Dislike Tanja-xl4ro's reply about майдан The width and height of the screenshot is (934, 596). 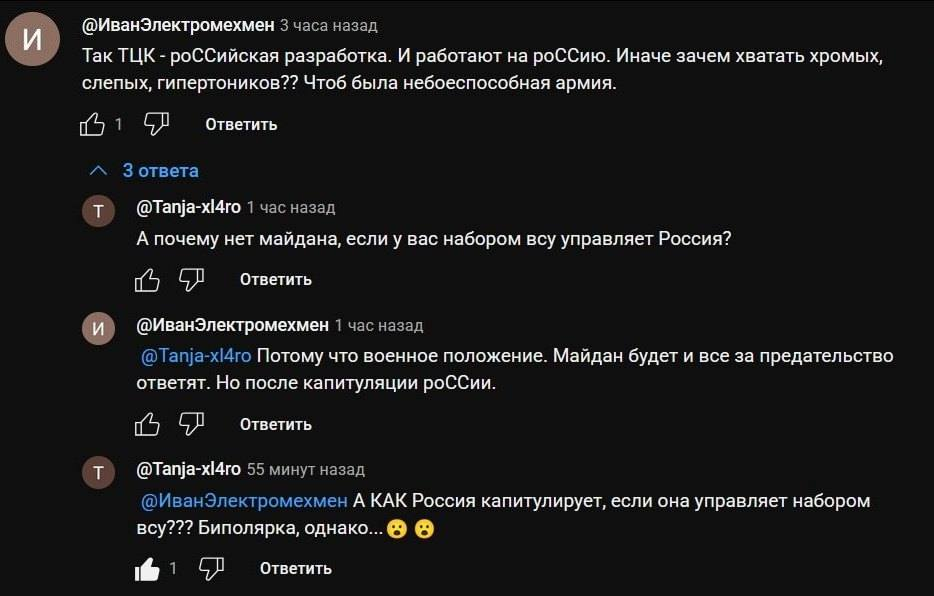click(191, 280)
